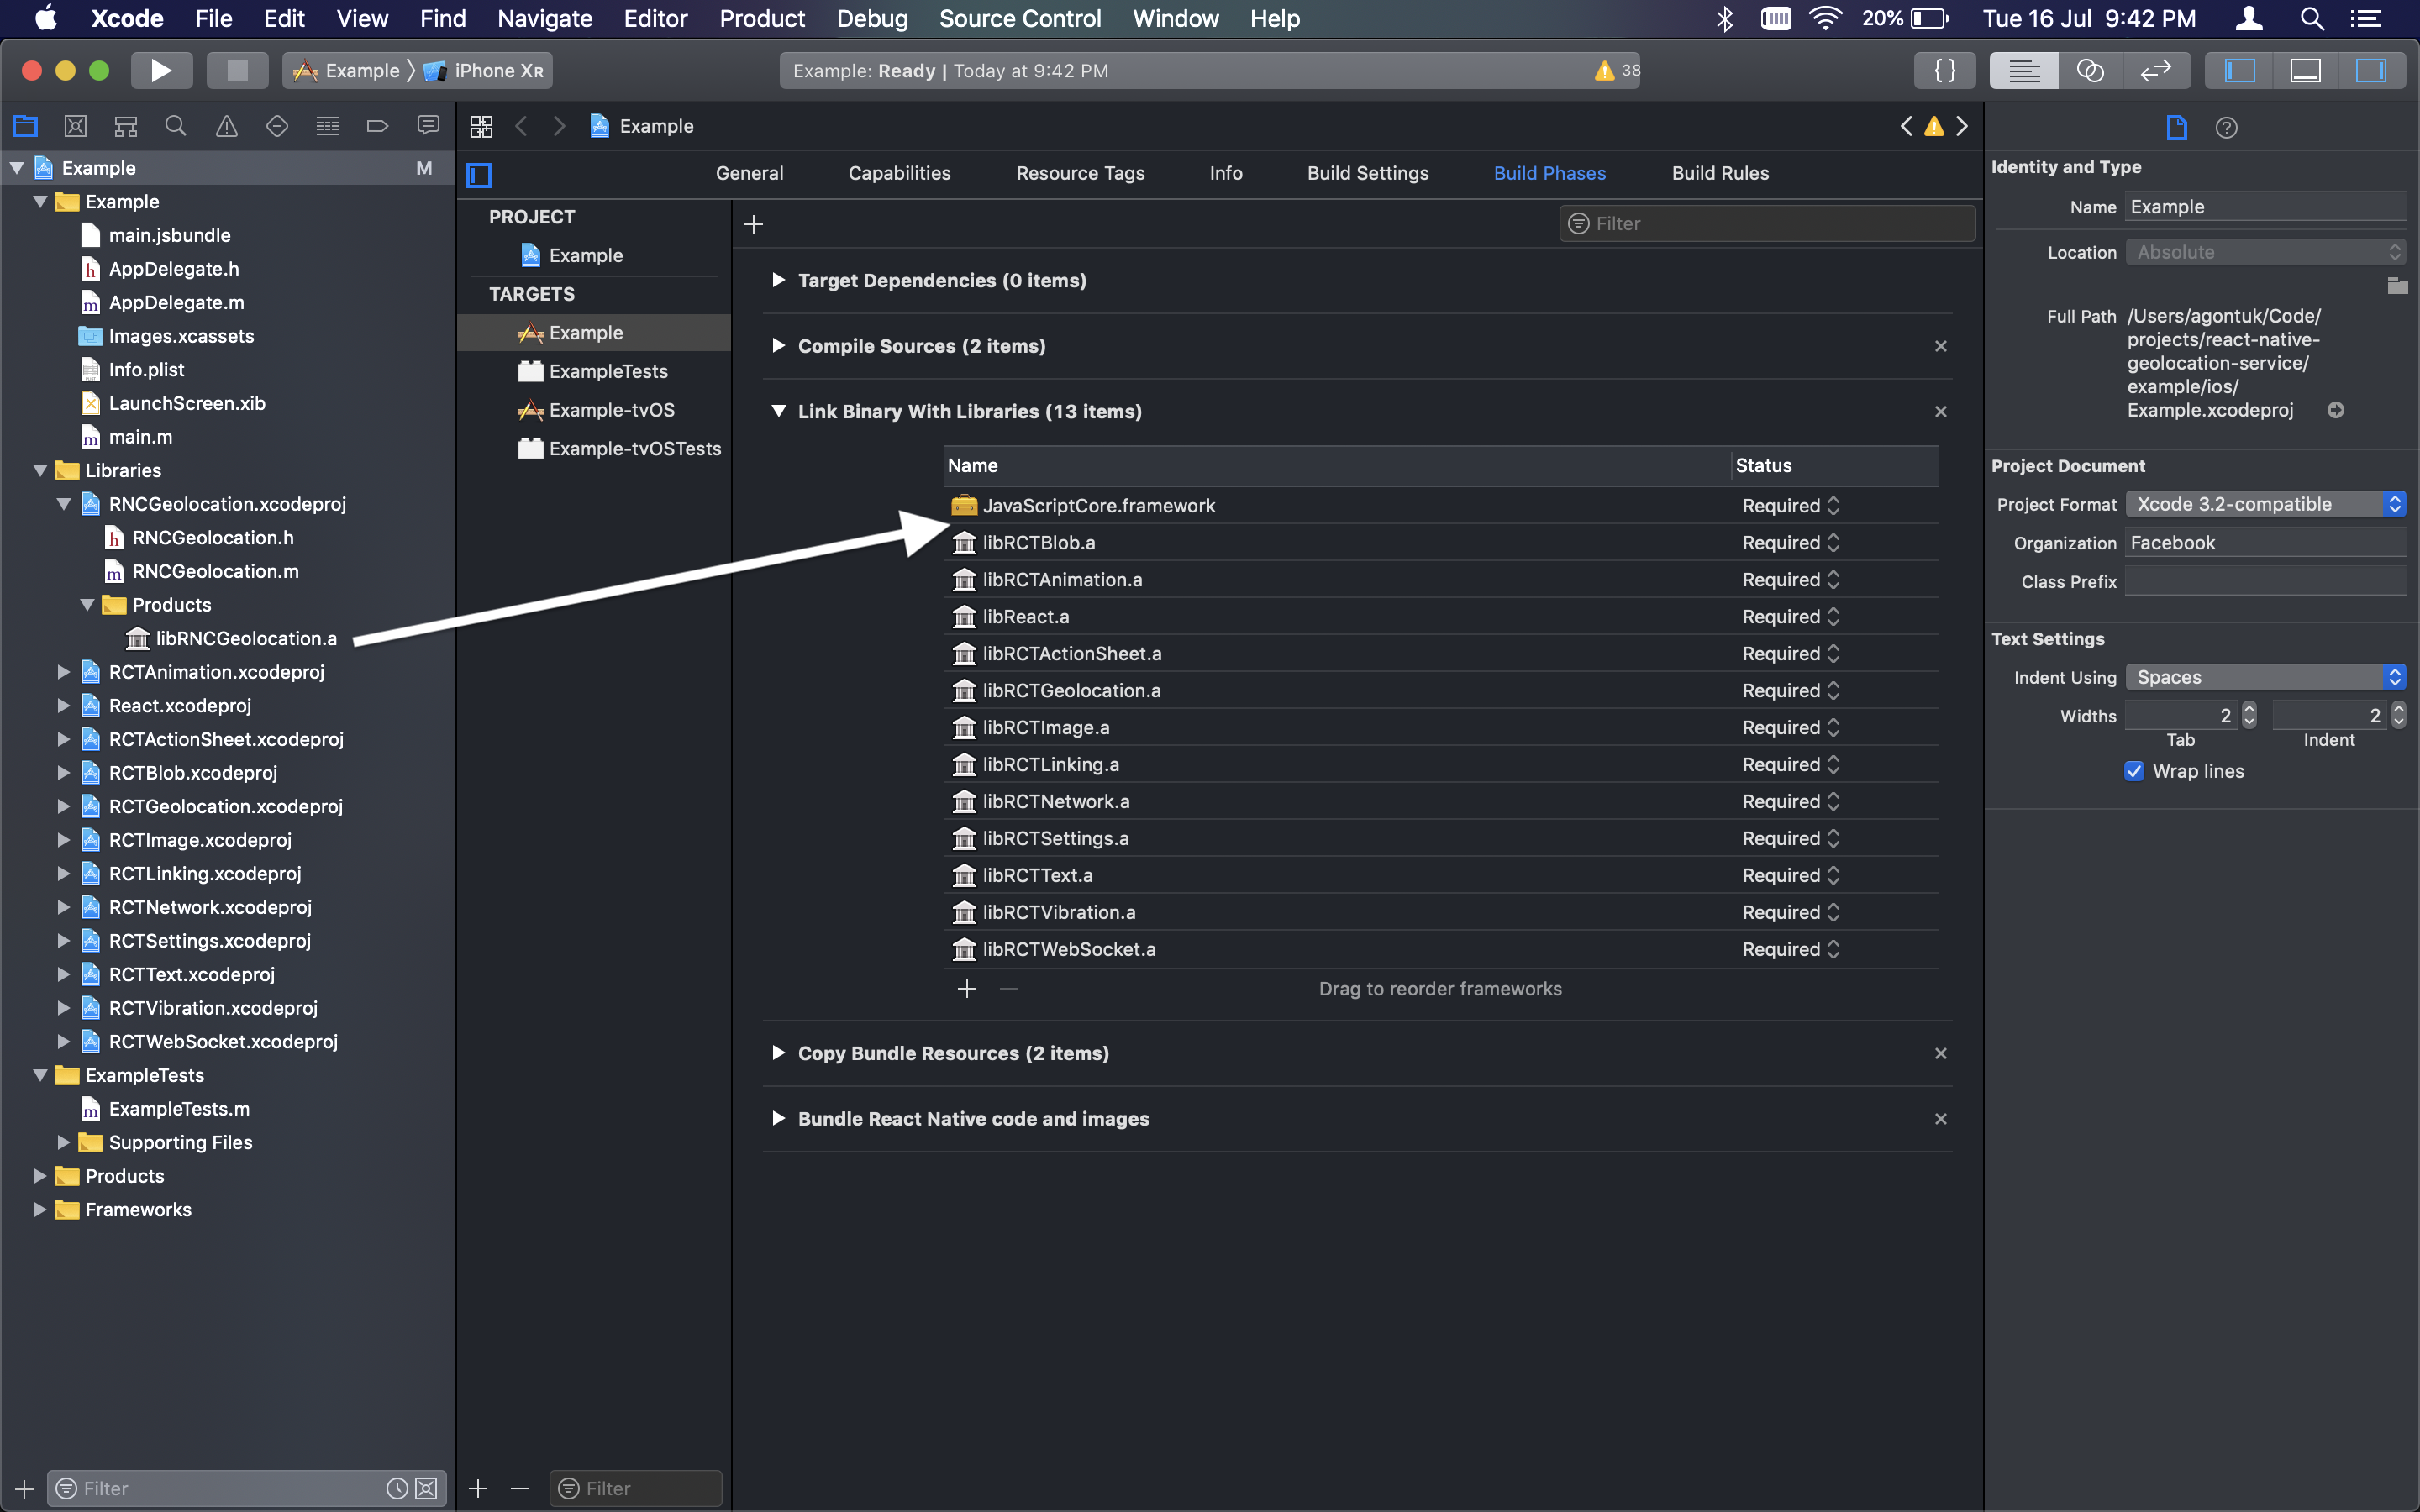Click the project navigator icon
Viewport: 2420px width, 1512px height.
24,125
